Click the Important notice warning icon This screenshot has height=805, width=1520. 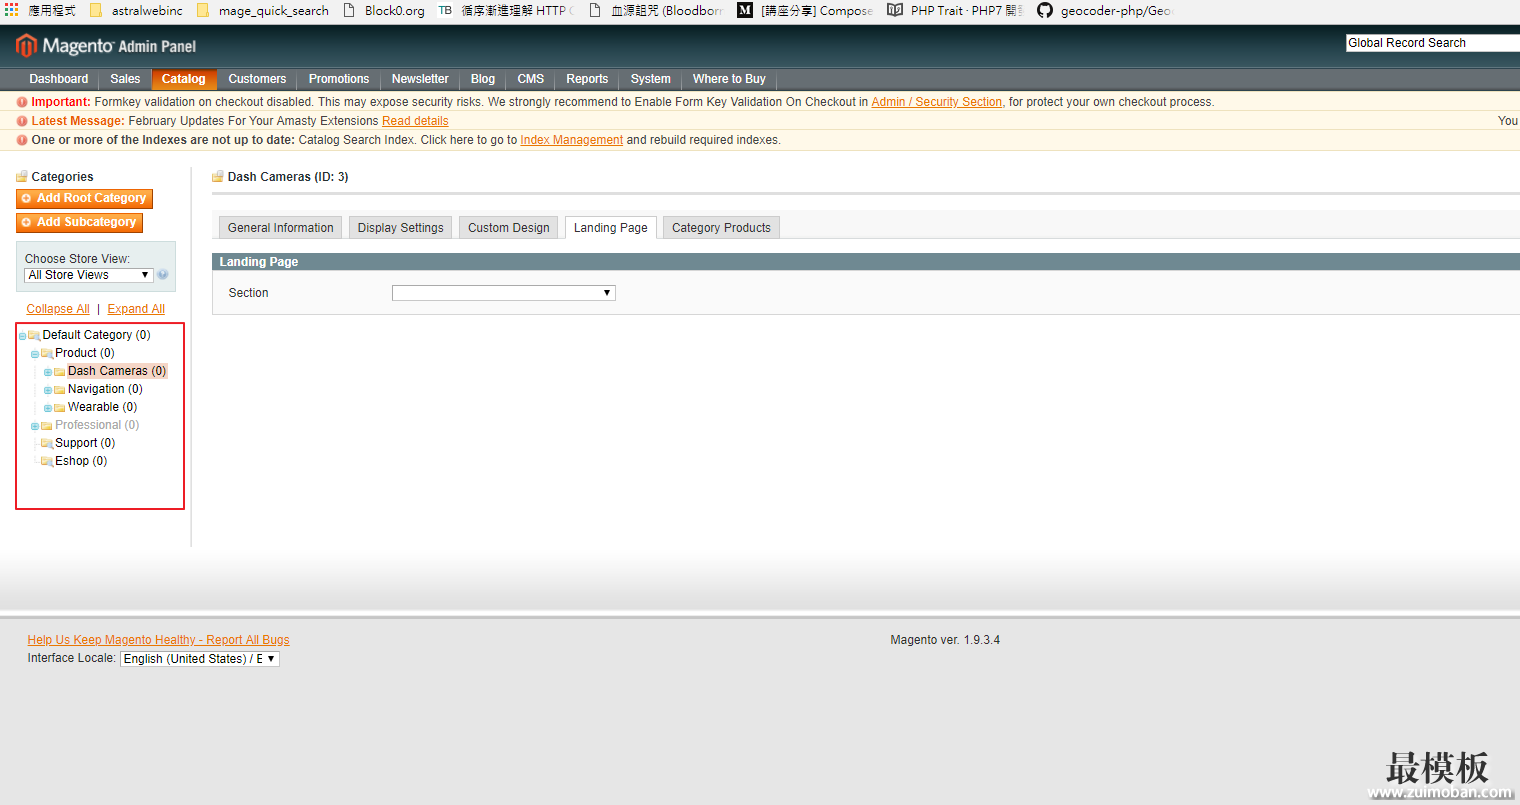click(22, 102)
